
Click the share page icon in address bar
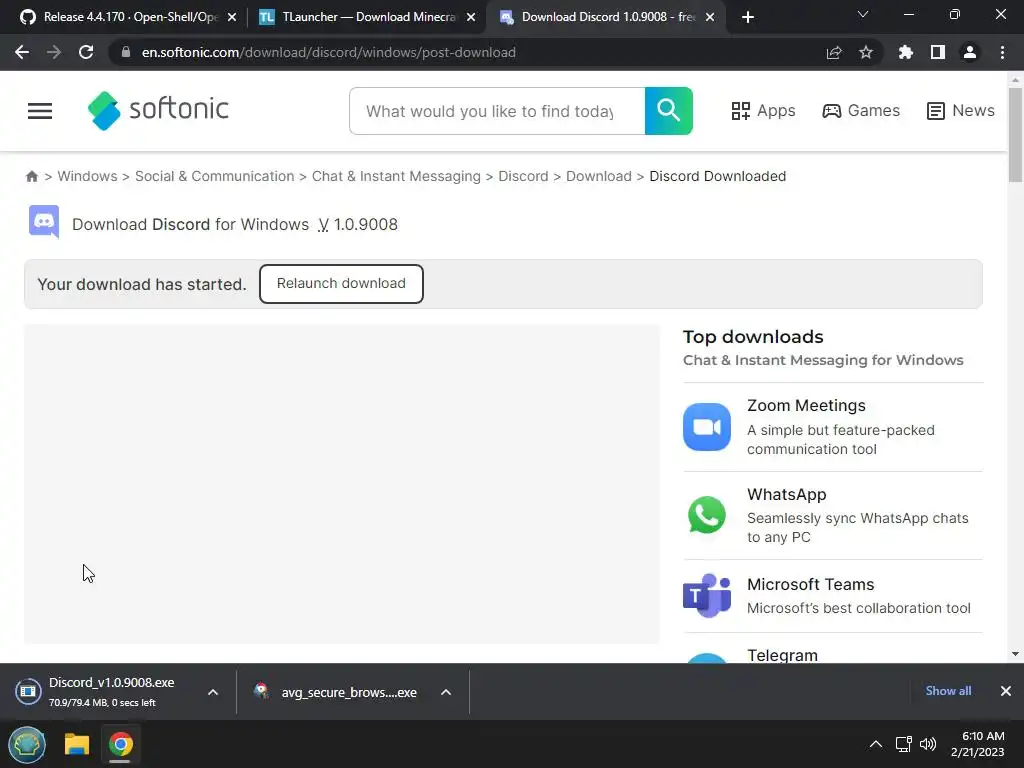tap(834, 52)
